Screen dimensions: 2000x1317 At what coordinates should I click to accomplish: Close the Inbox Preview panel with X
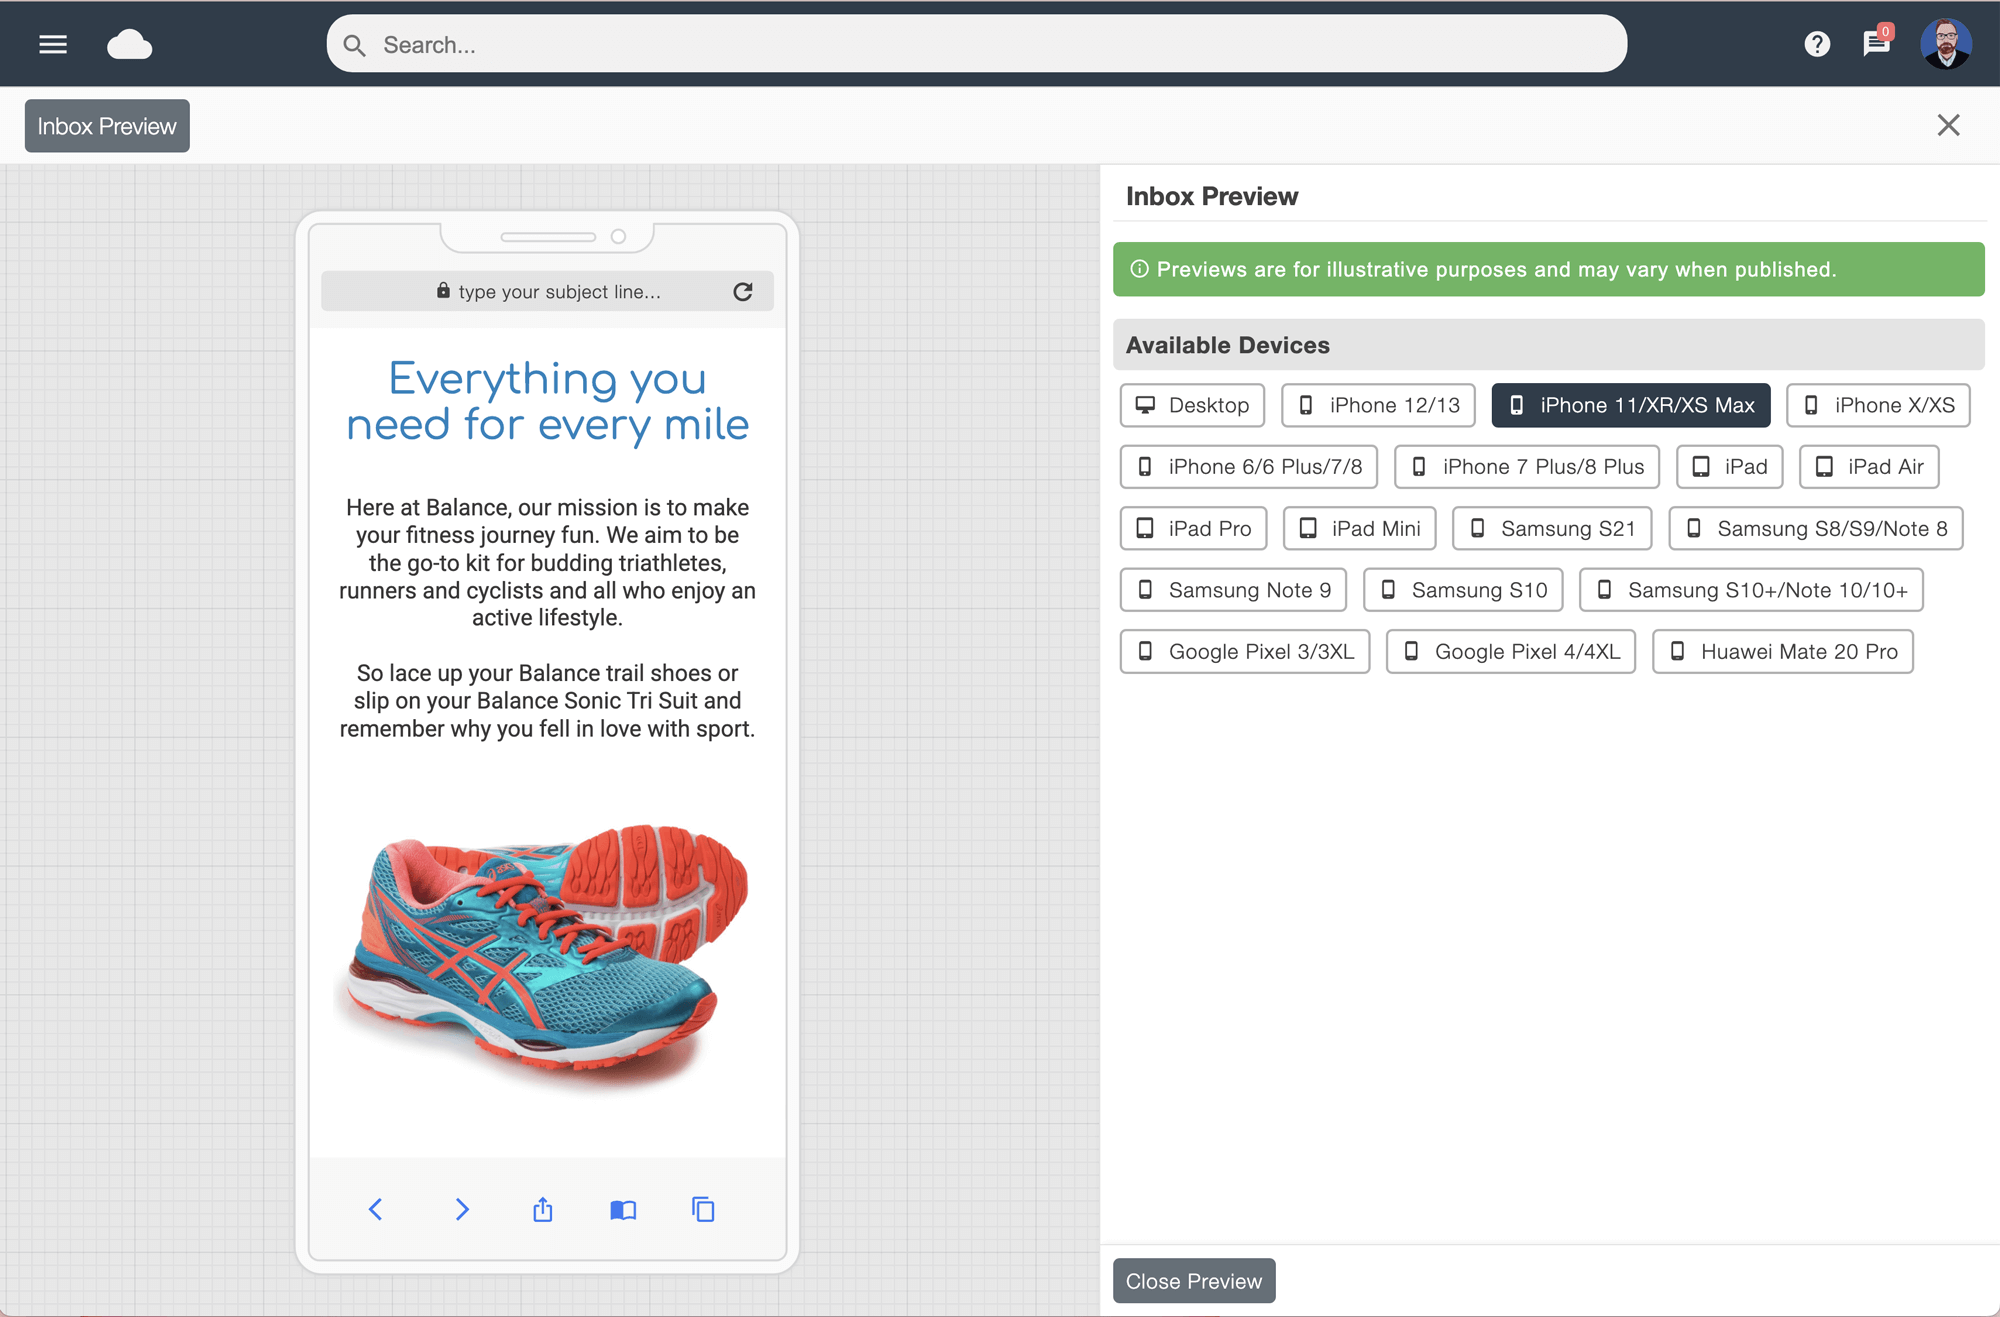tap(1948, 125)
